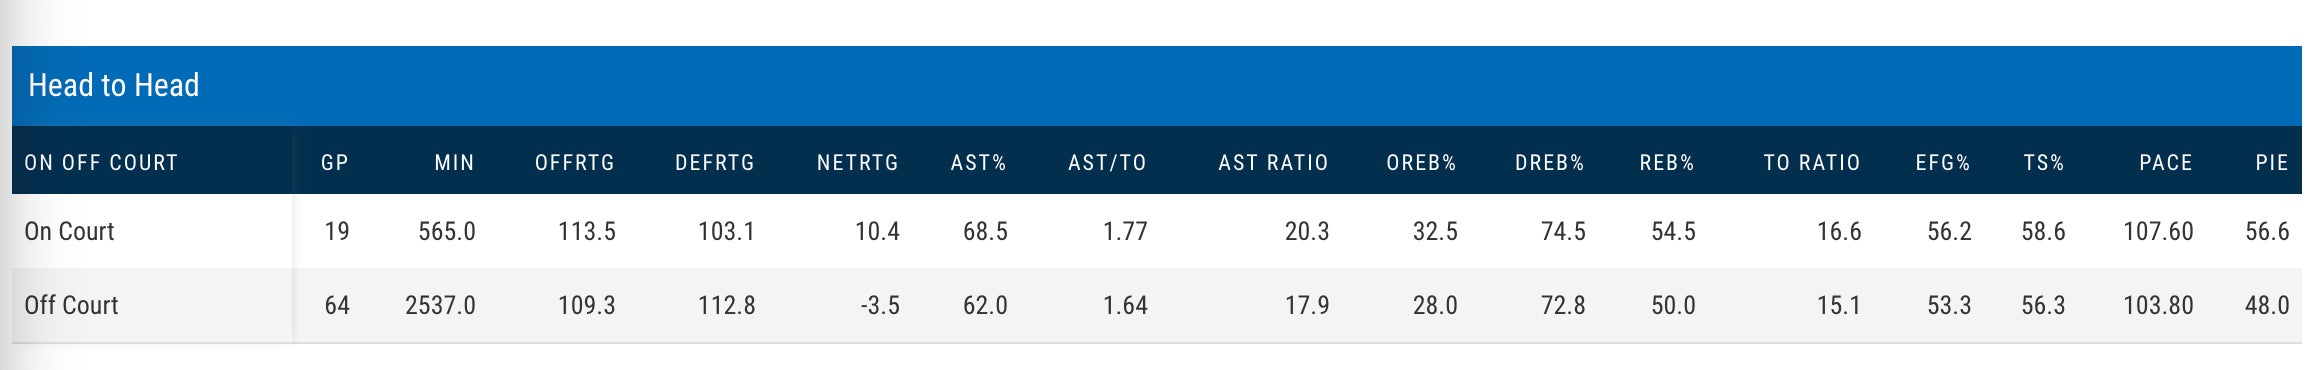This screenshot has width=2314, height=370.
Task: Sort by TS% column header
Action: pyautogui.click(x=2044, y=162)
